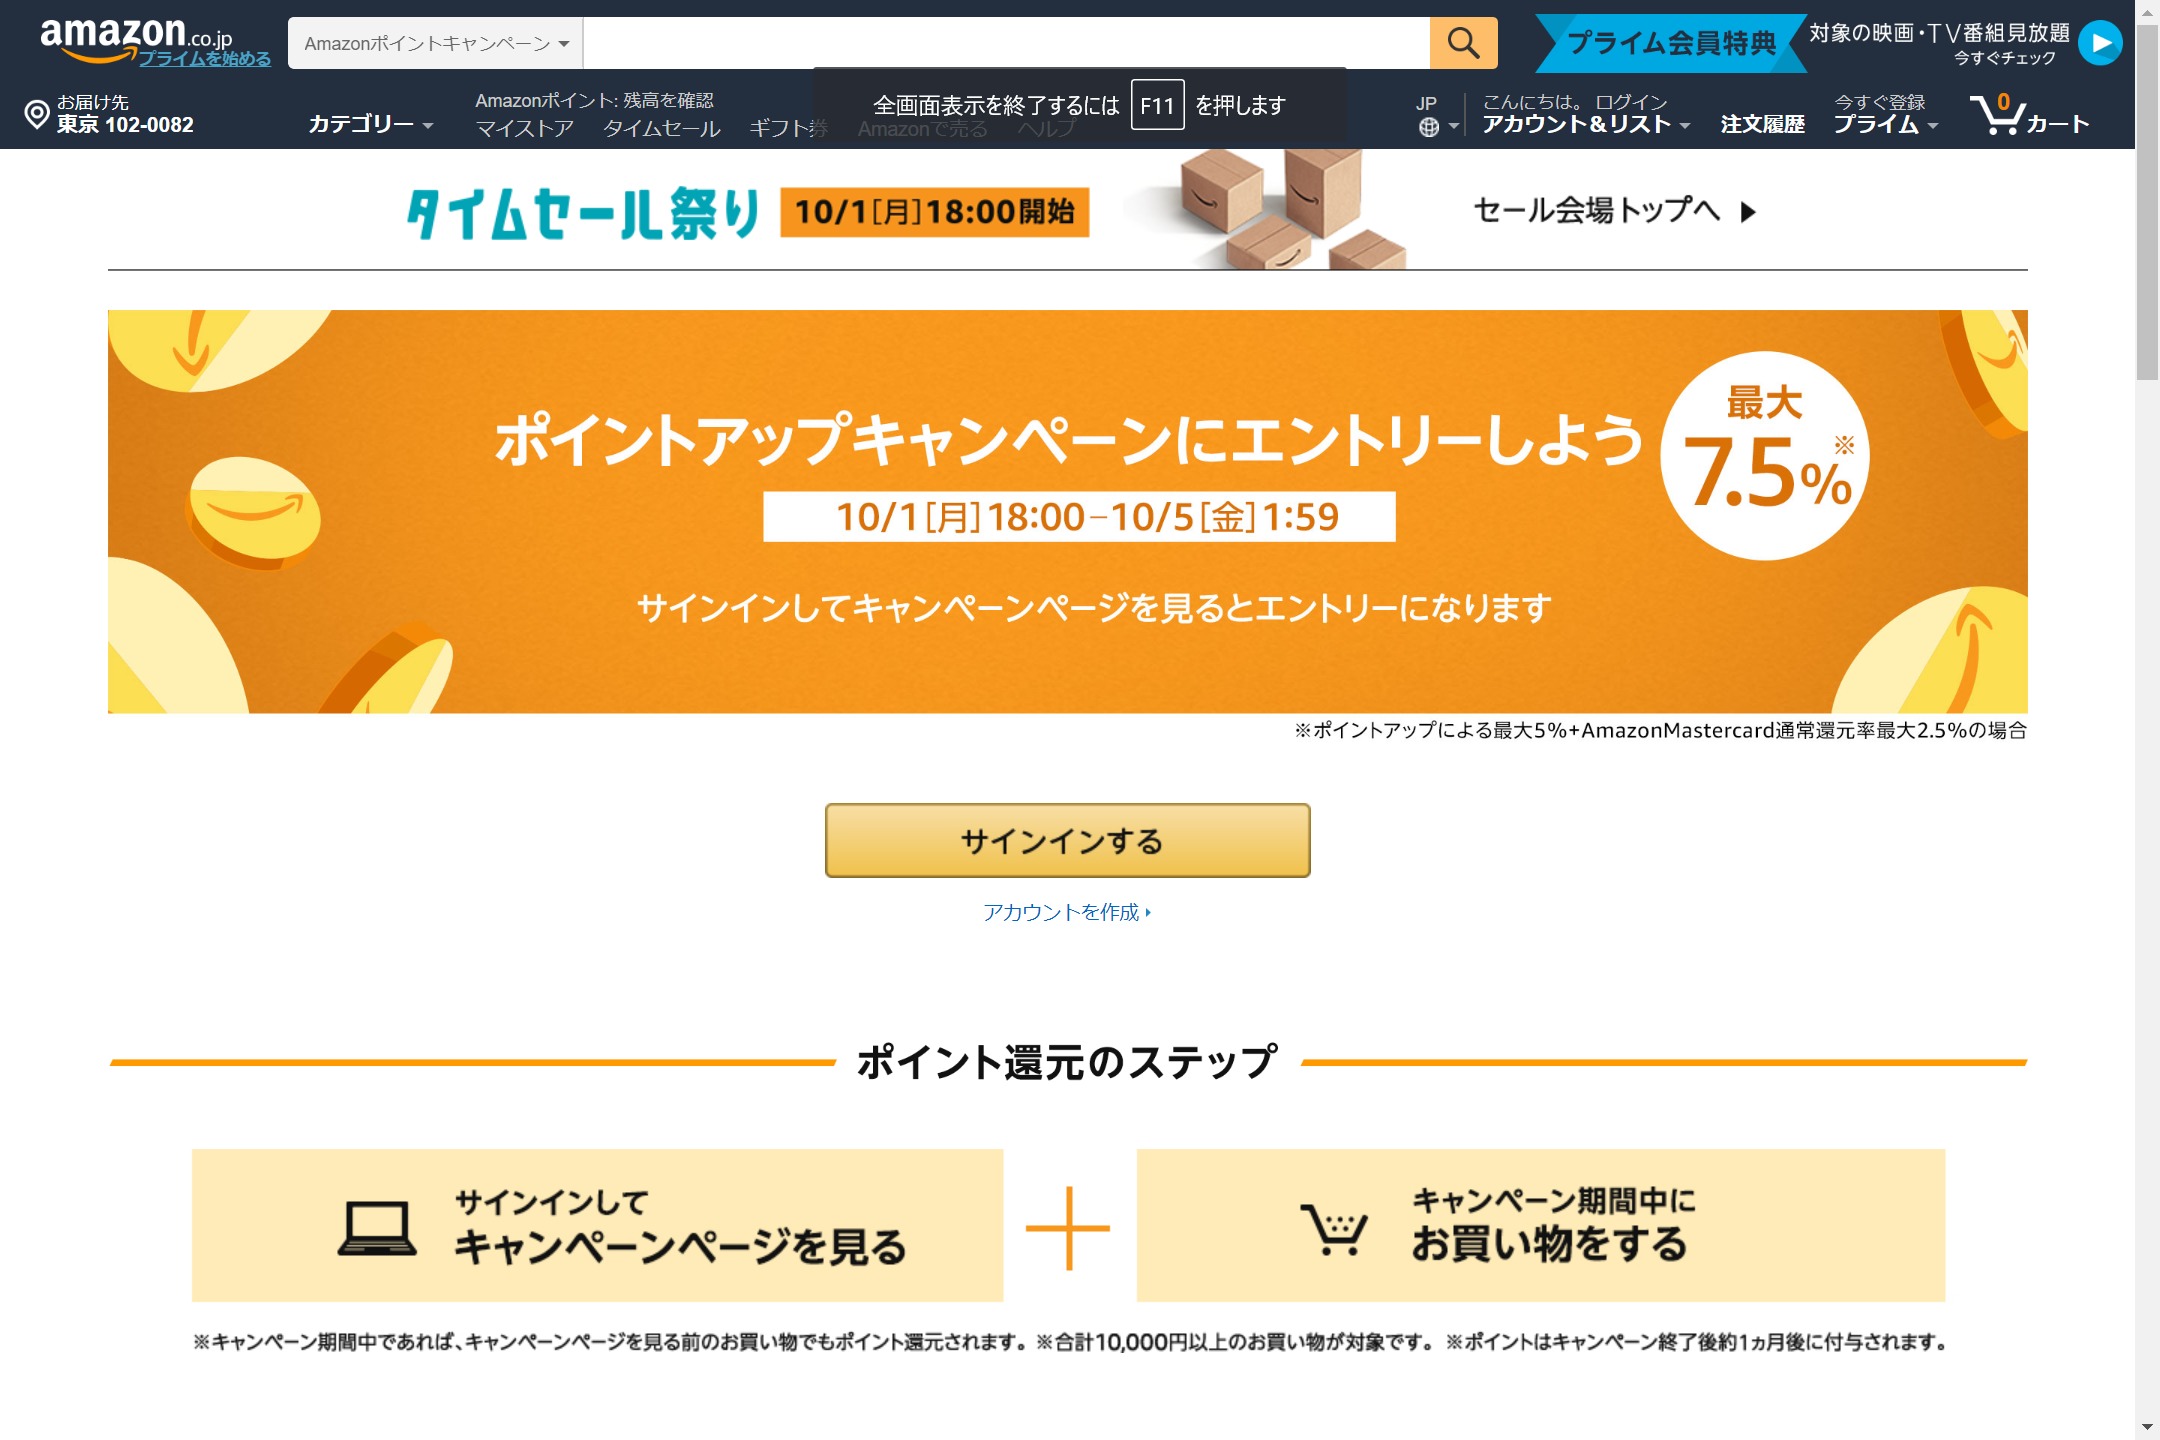
Task: Expand the アカウント&リスト dropdown
Action: 1586,124
